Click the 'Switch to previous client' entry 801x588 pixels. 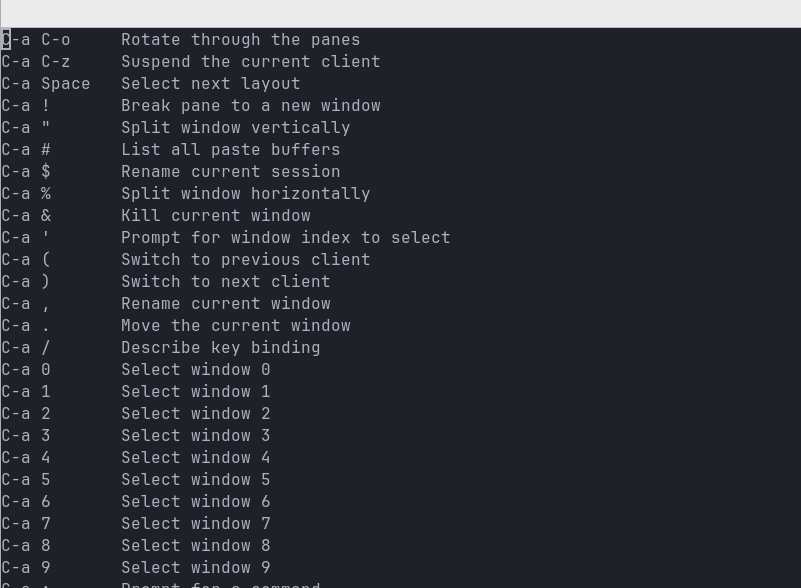[x=245, y=260]
